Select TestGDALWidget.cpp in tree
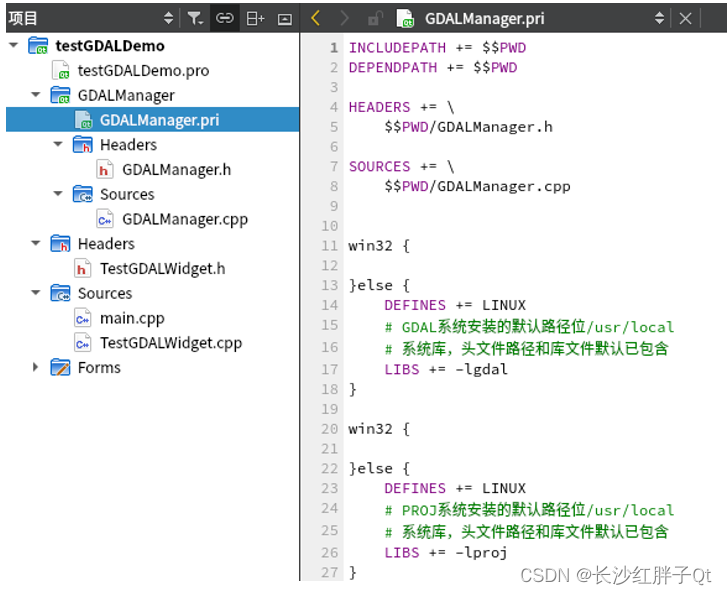The width and height of the screenshot is (727, 595). click(x=171, y=343)
